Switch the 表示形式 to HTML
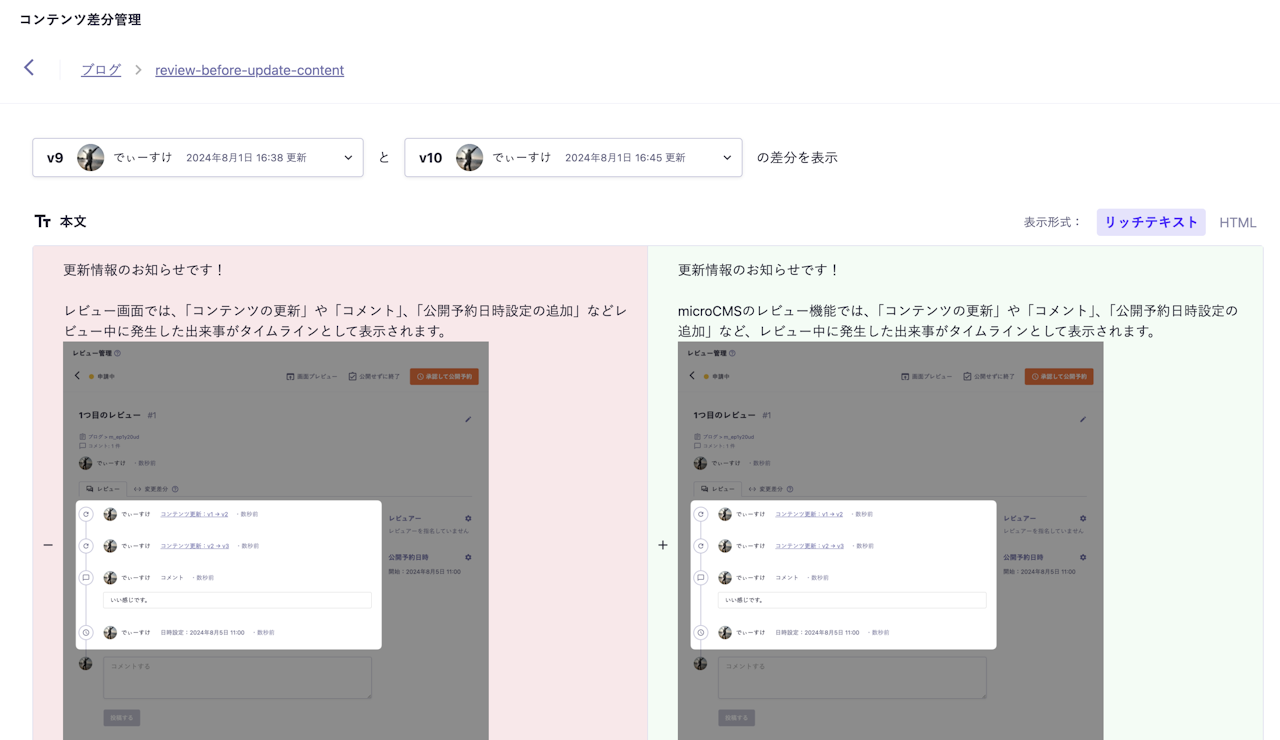The image size is (1280, 740). (1237, 222)
